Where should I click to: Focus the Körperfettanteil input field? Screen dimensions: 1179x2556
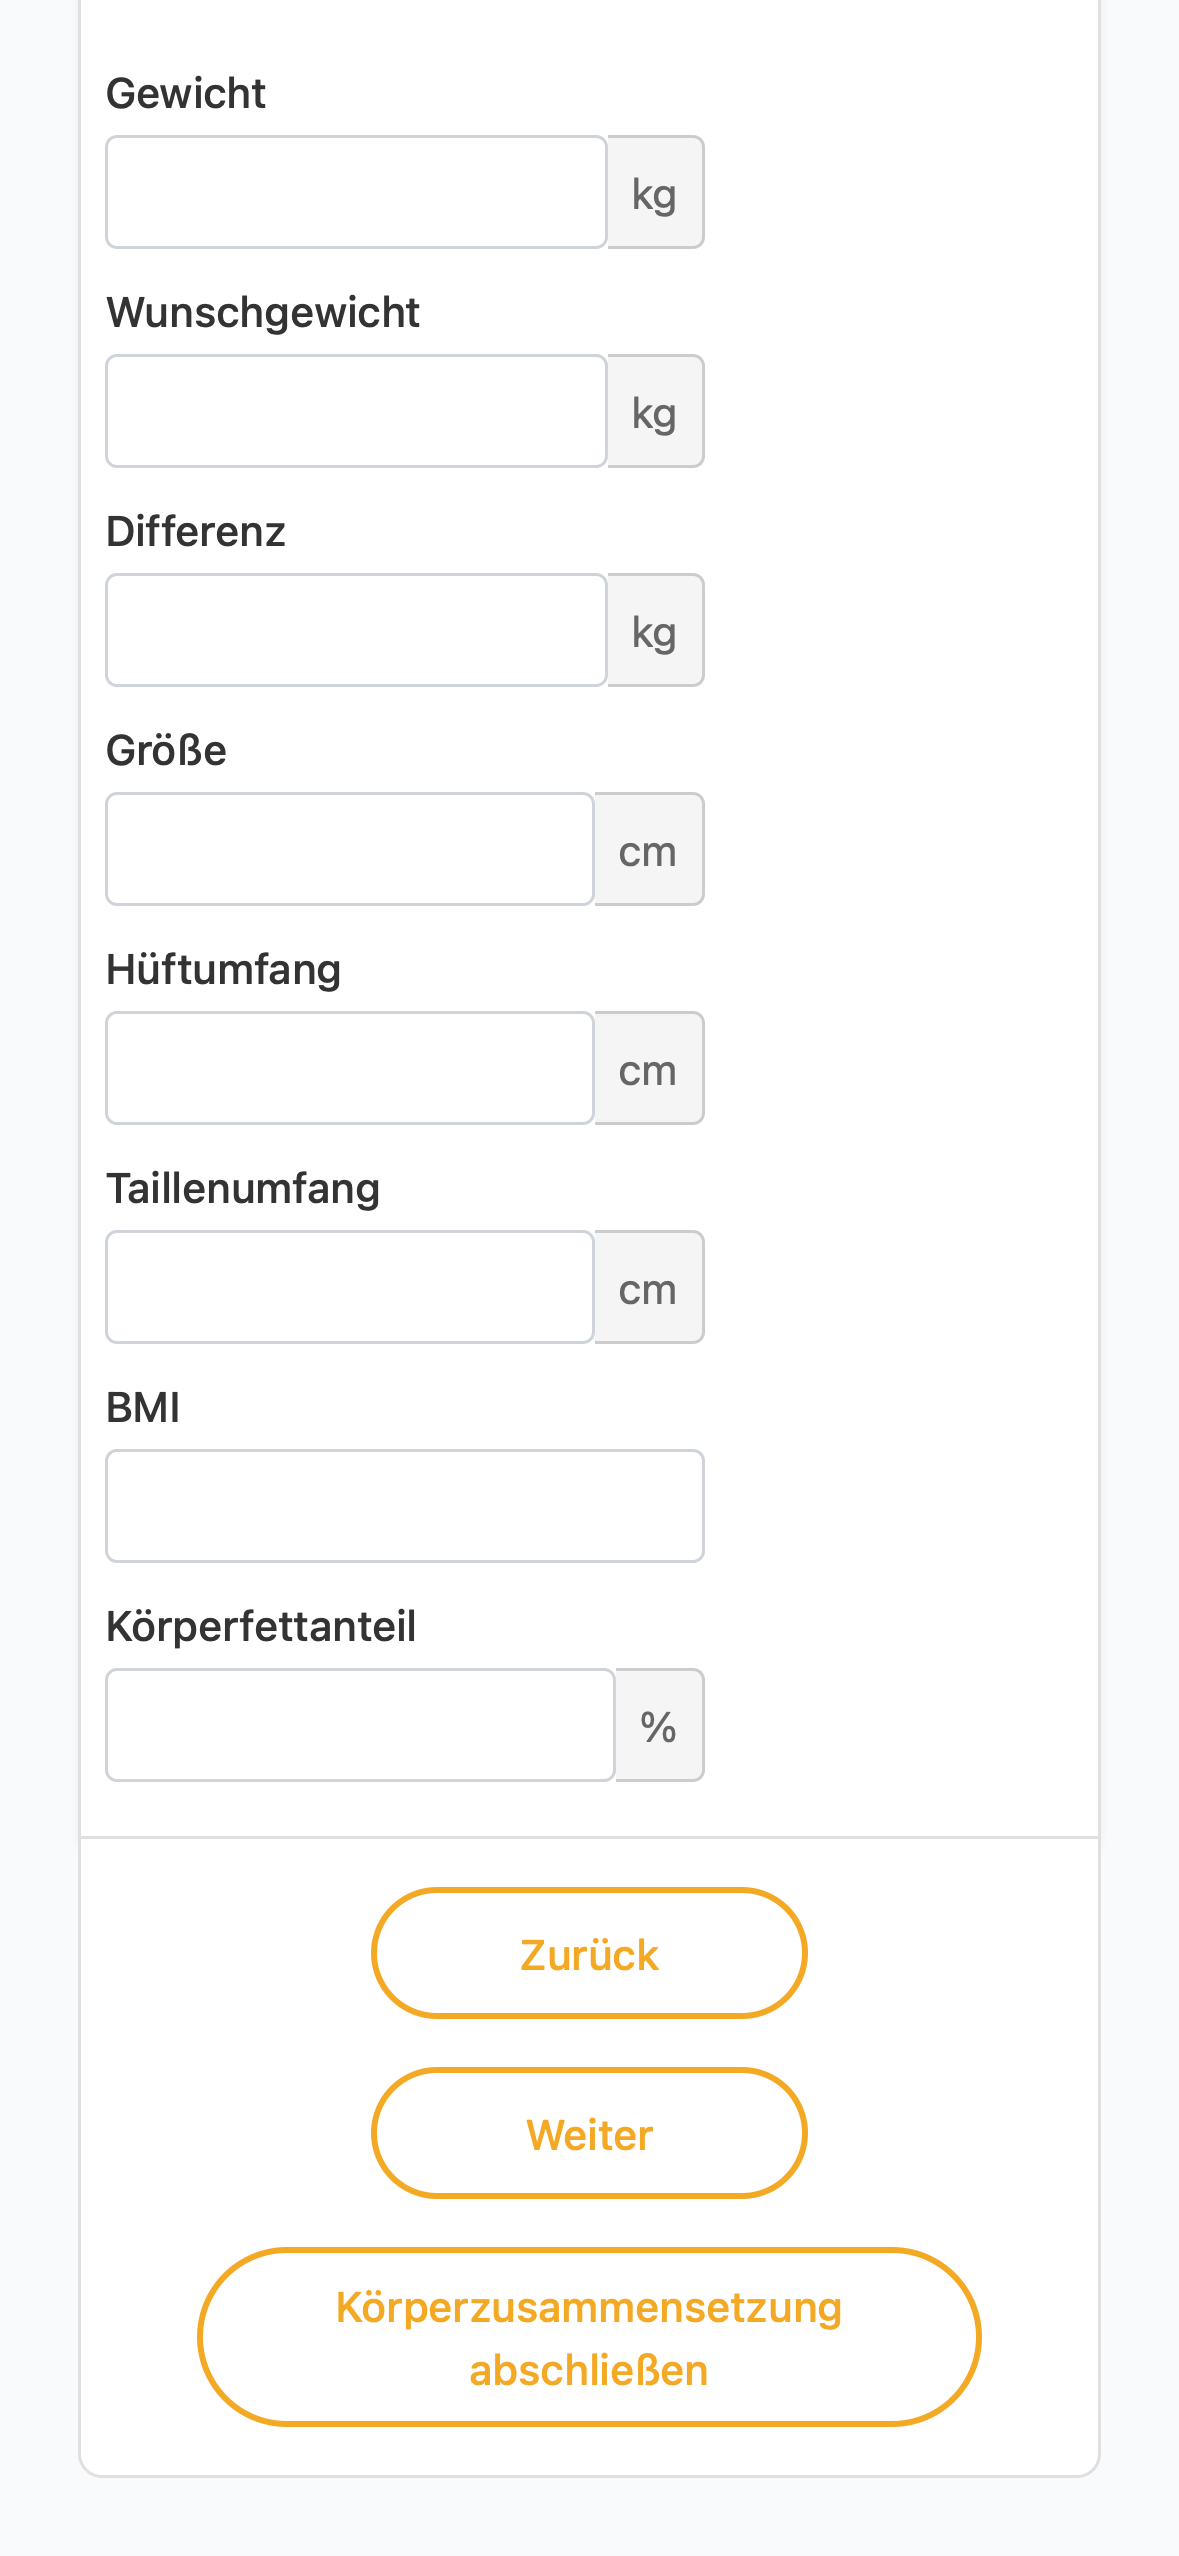(x=360, y=1725)
